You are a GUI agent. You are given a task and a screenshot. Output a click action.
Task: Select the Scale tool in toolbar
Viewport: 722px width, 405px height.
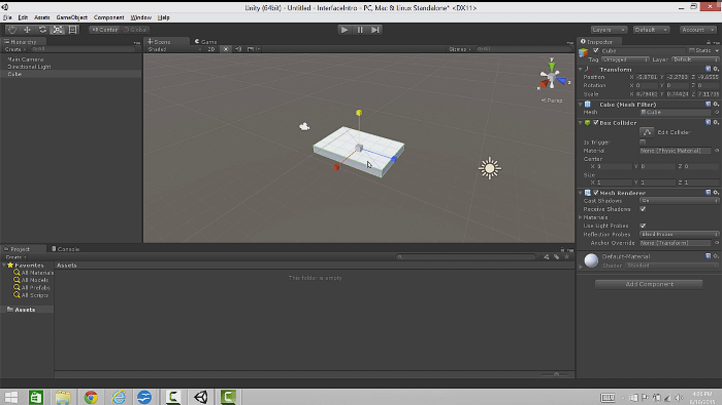coord(58,29)
